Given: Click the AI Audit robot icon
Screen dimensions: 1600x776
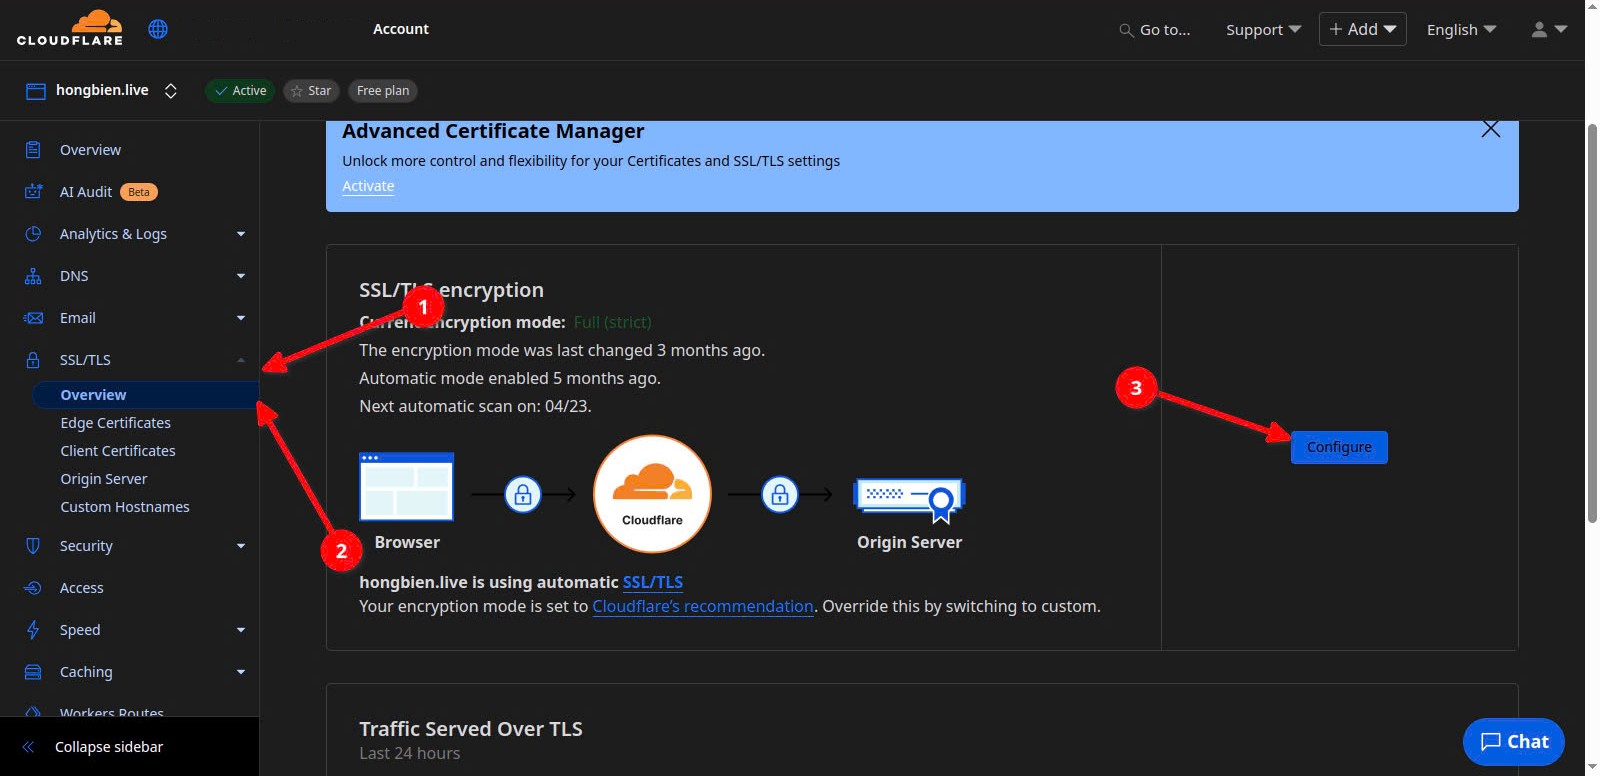Looking at the screenshot, I should point(33,192).
